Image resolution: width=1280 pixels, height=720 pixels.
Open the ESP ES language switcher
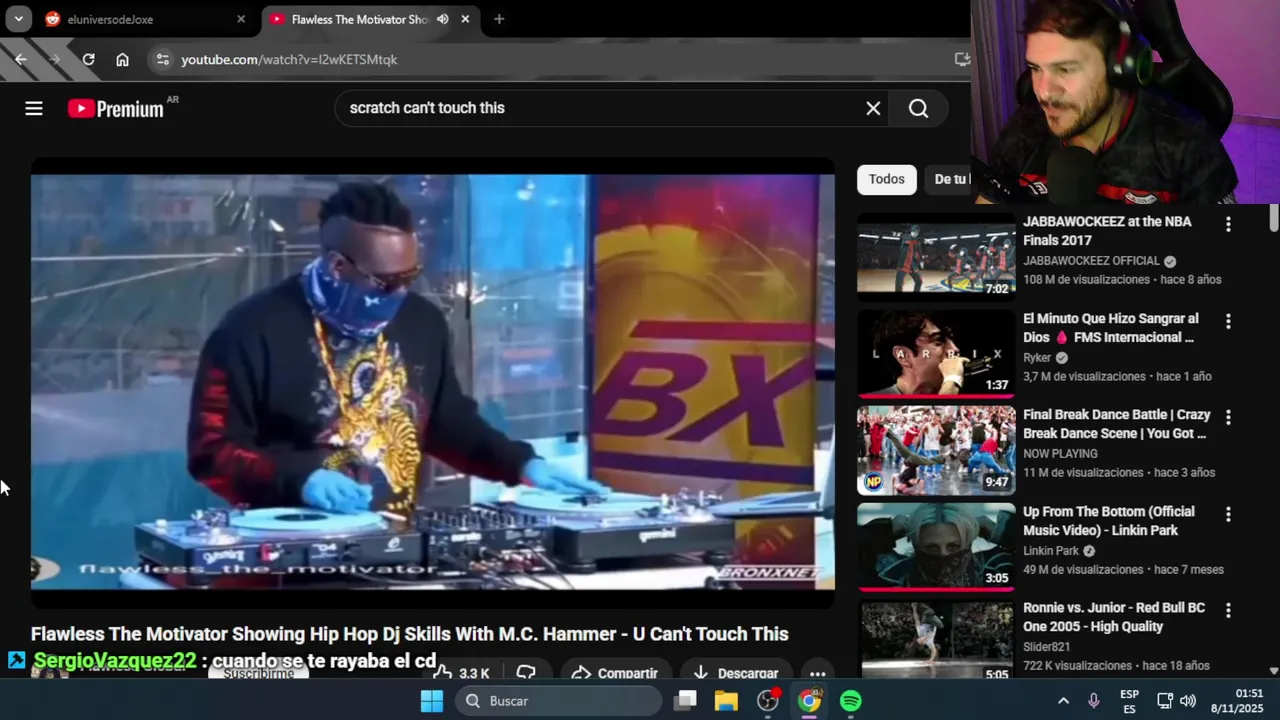click(x=1129, y=701)
